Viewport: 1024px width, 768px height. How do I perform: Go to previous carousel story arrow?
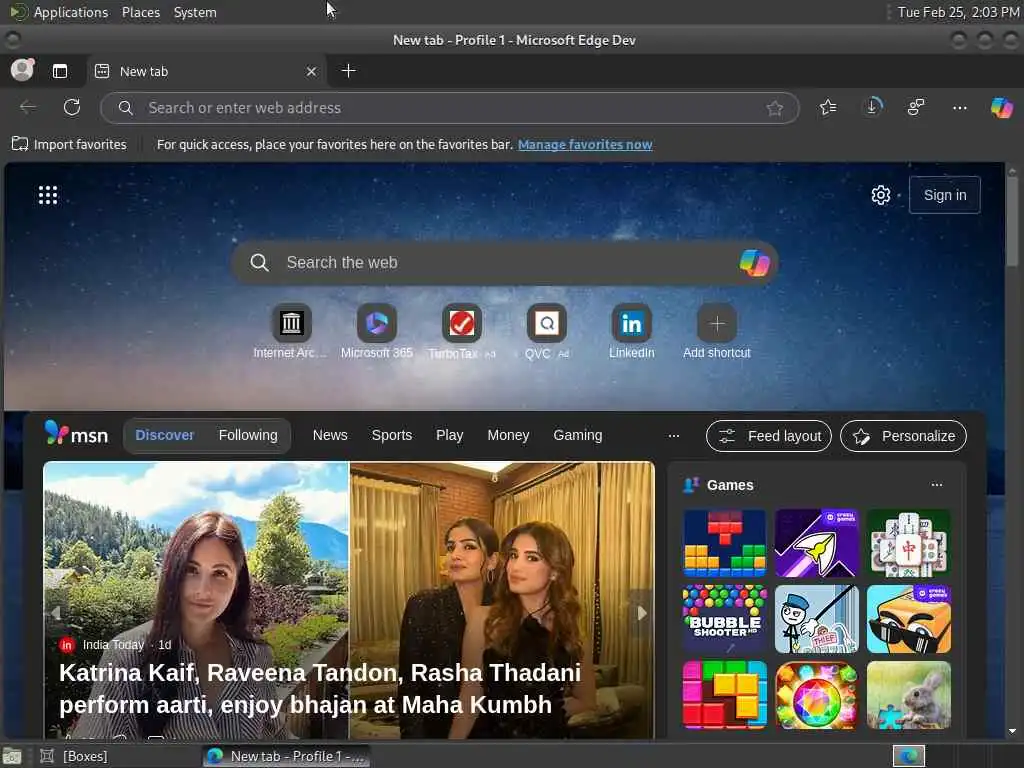[56, 613]
